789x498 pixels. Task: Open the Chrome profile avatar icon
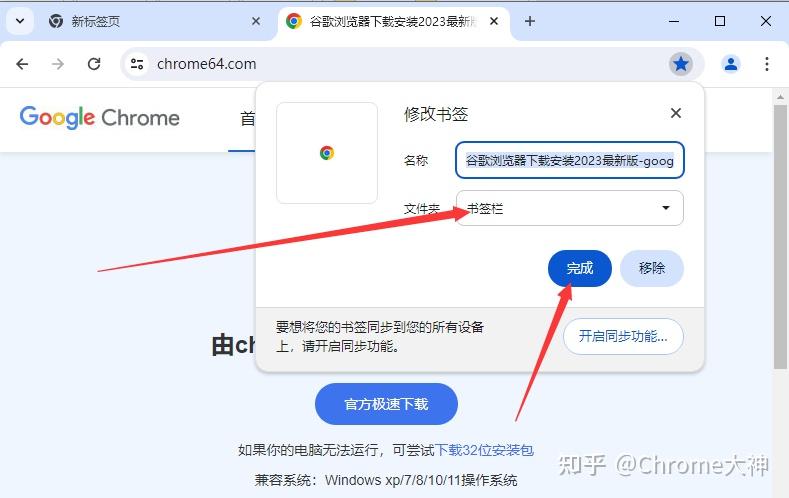[x=731, y=64]
